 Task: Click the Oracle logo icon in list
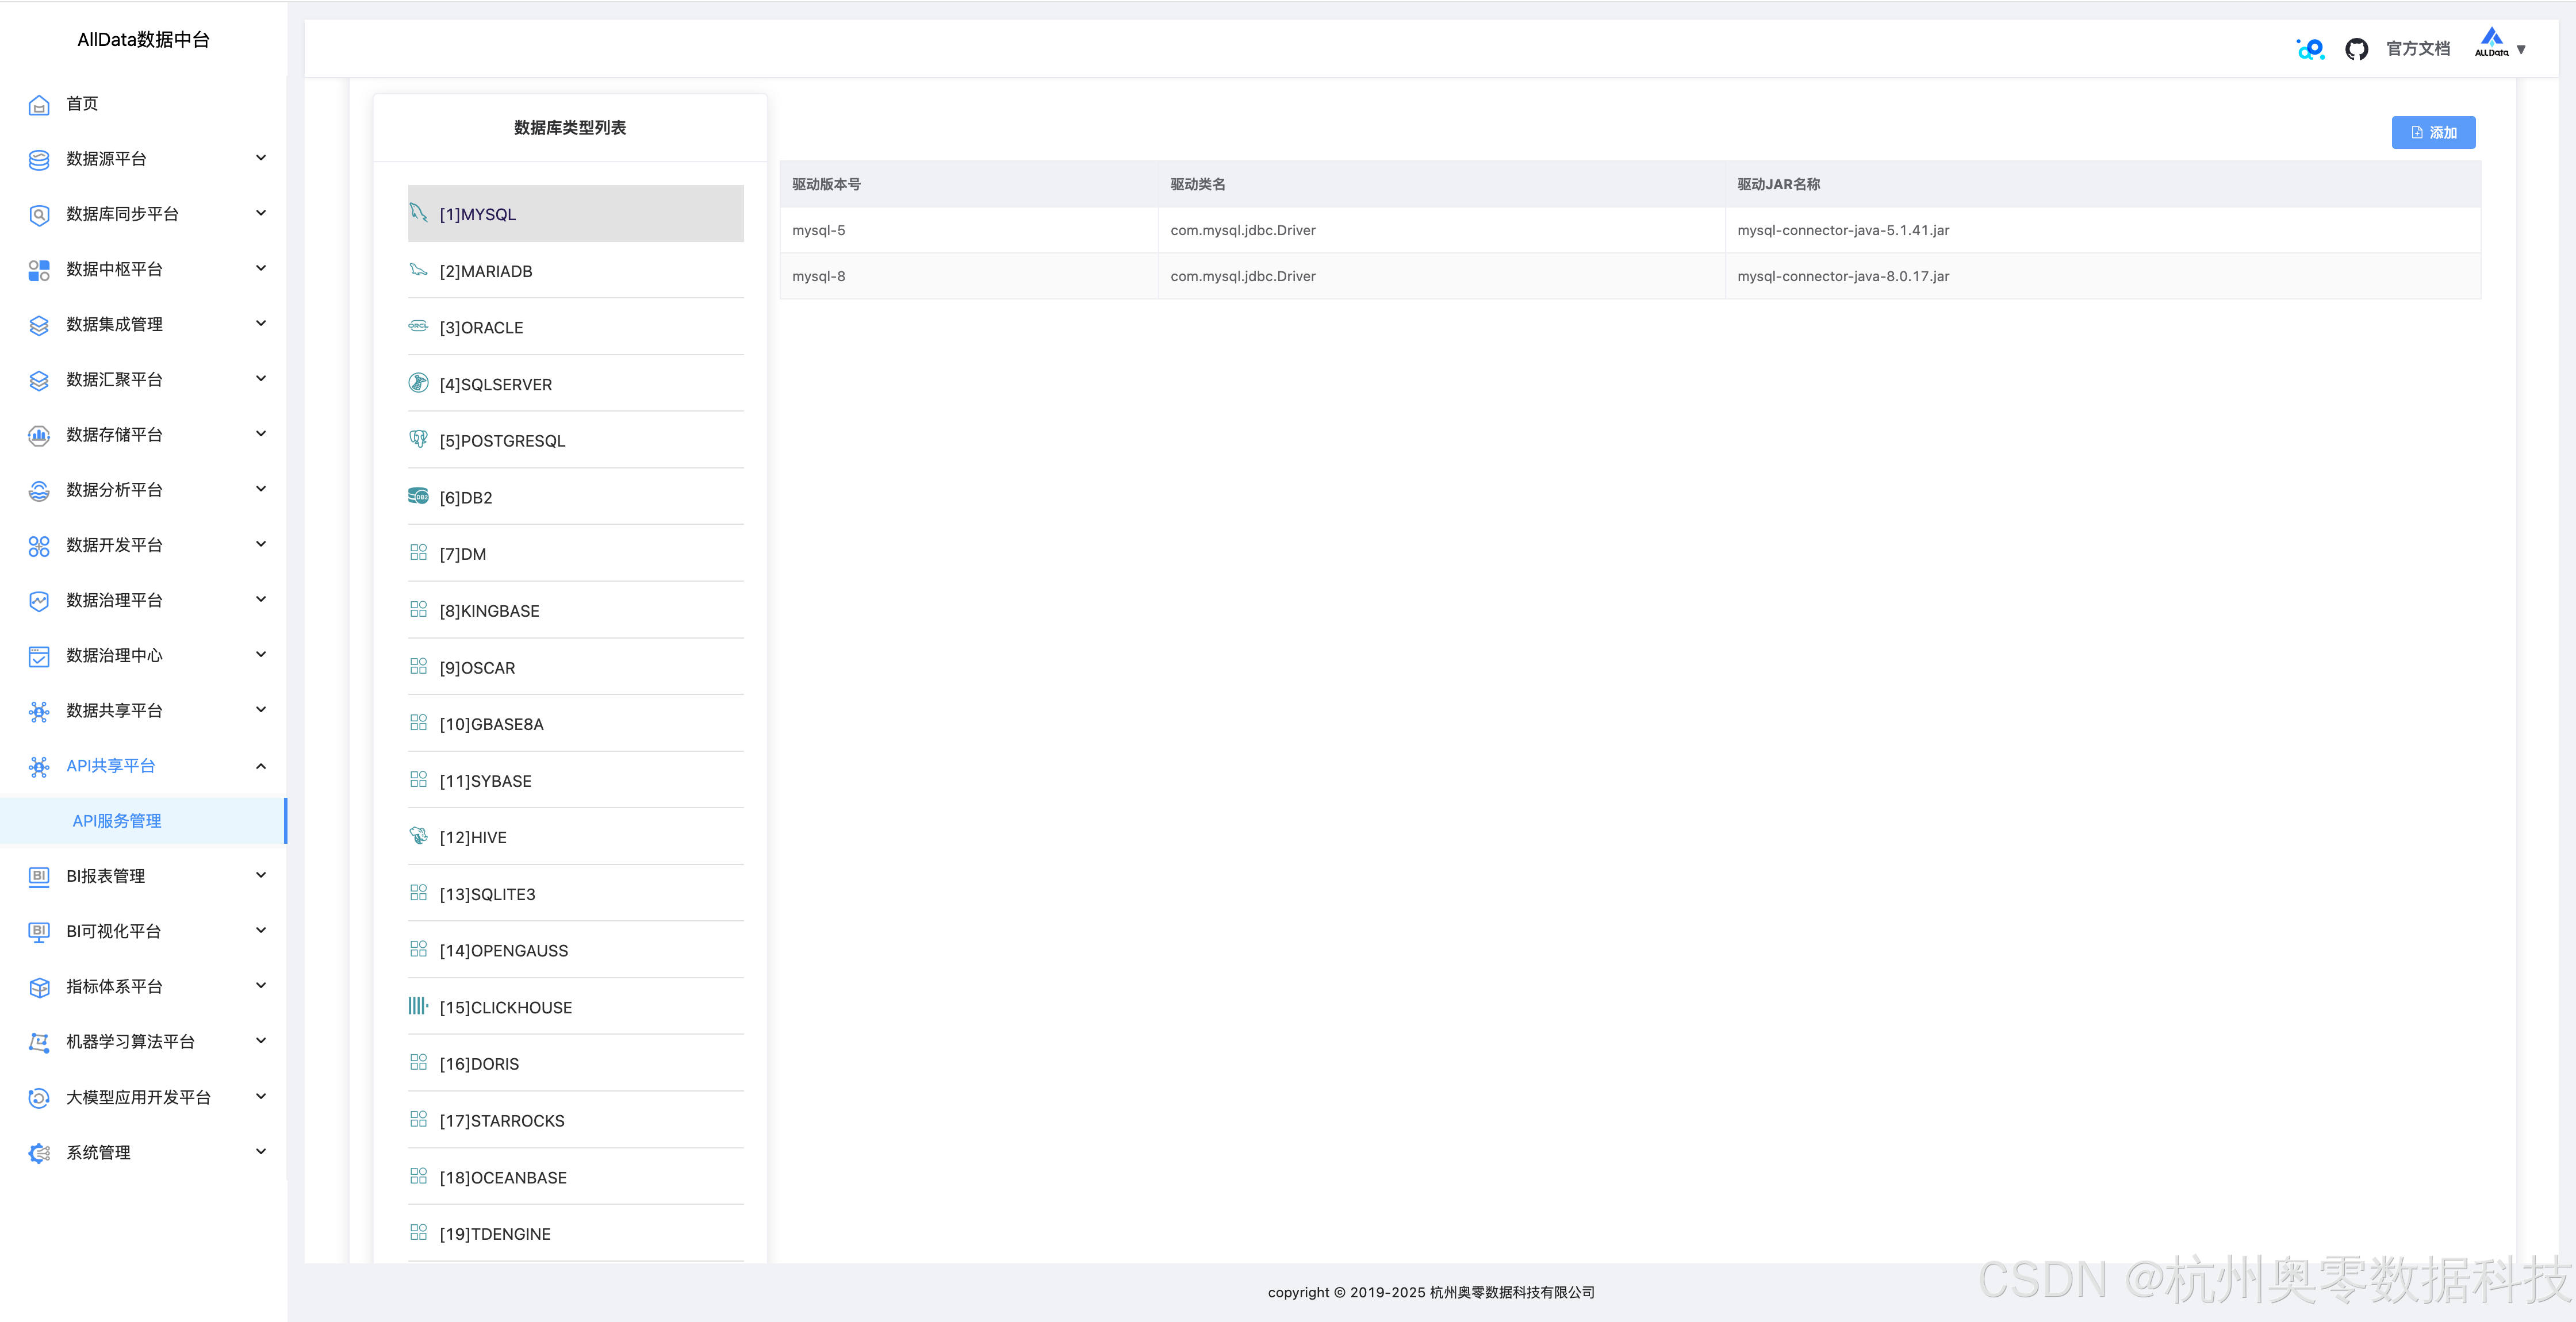pyautogui.click(x=418, y=326)
